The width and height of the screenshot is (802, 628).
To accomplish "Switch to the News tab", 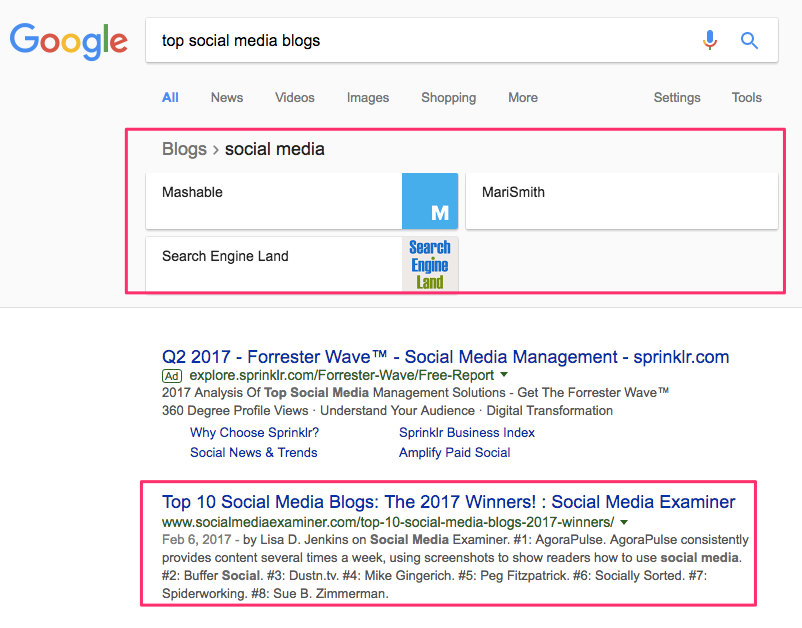I will (x=227, y=98).
